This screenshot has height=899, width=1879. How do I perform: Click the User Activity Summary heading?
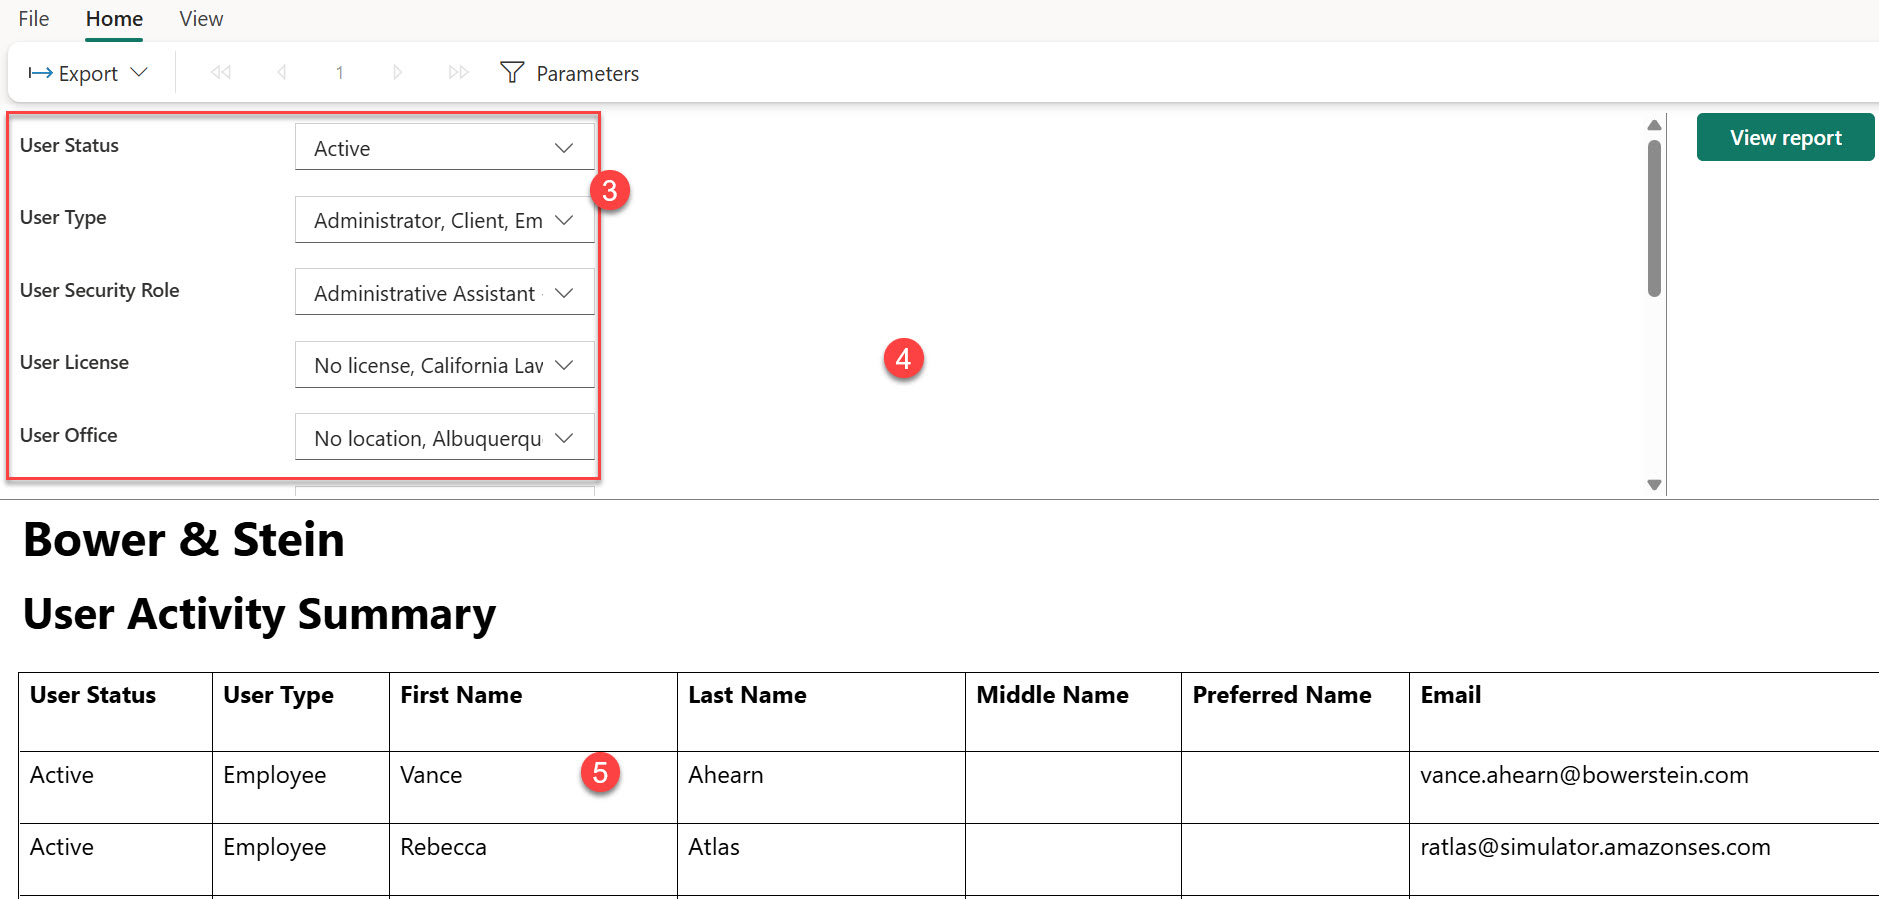259,614
